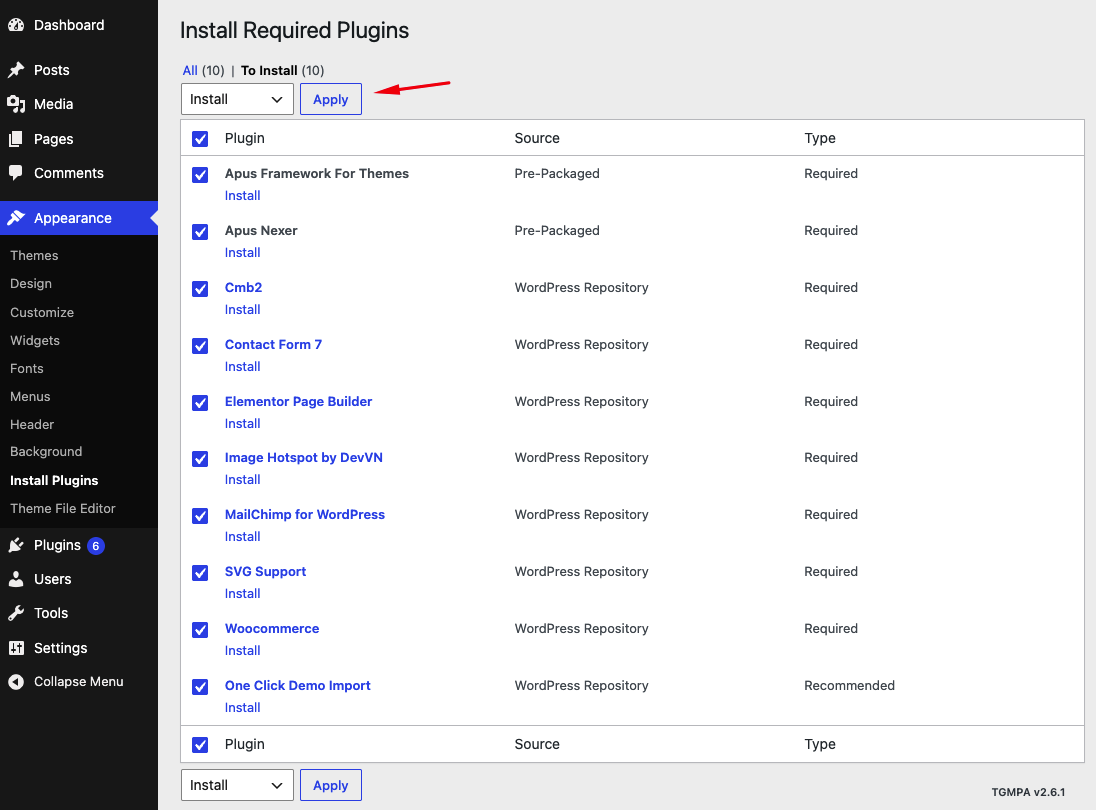The image size is (1096, 810).
Task: Click the Recommended type cell
Action: [849, 686]
